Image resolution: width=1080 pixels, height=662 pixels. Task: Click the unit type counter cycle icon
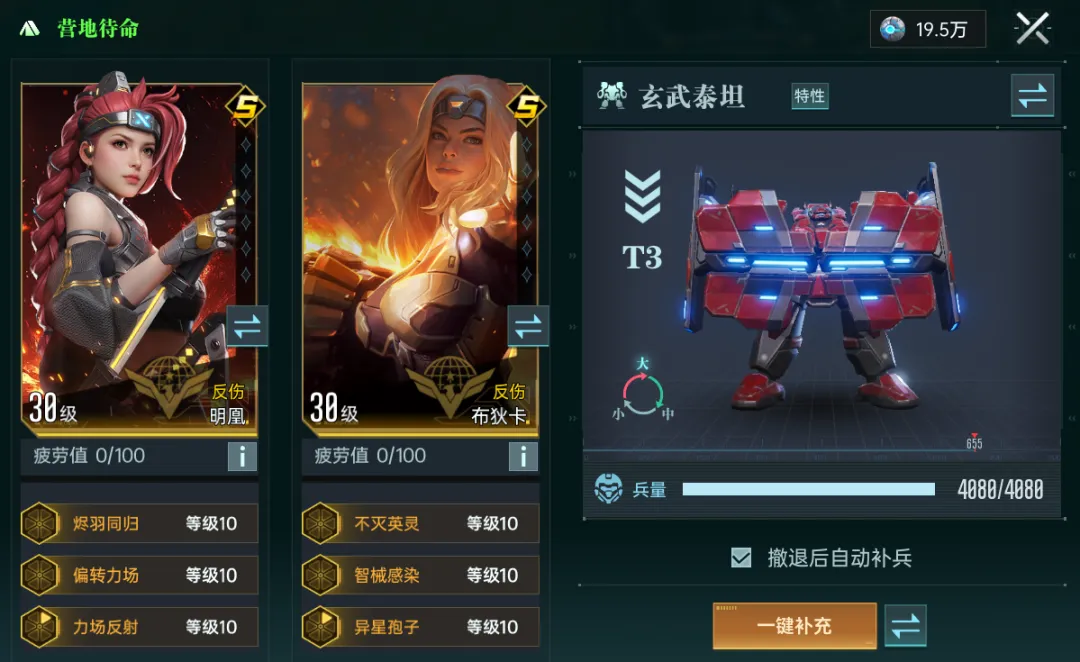point(643,390)
